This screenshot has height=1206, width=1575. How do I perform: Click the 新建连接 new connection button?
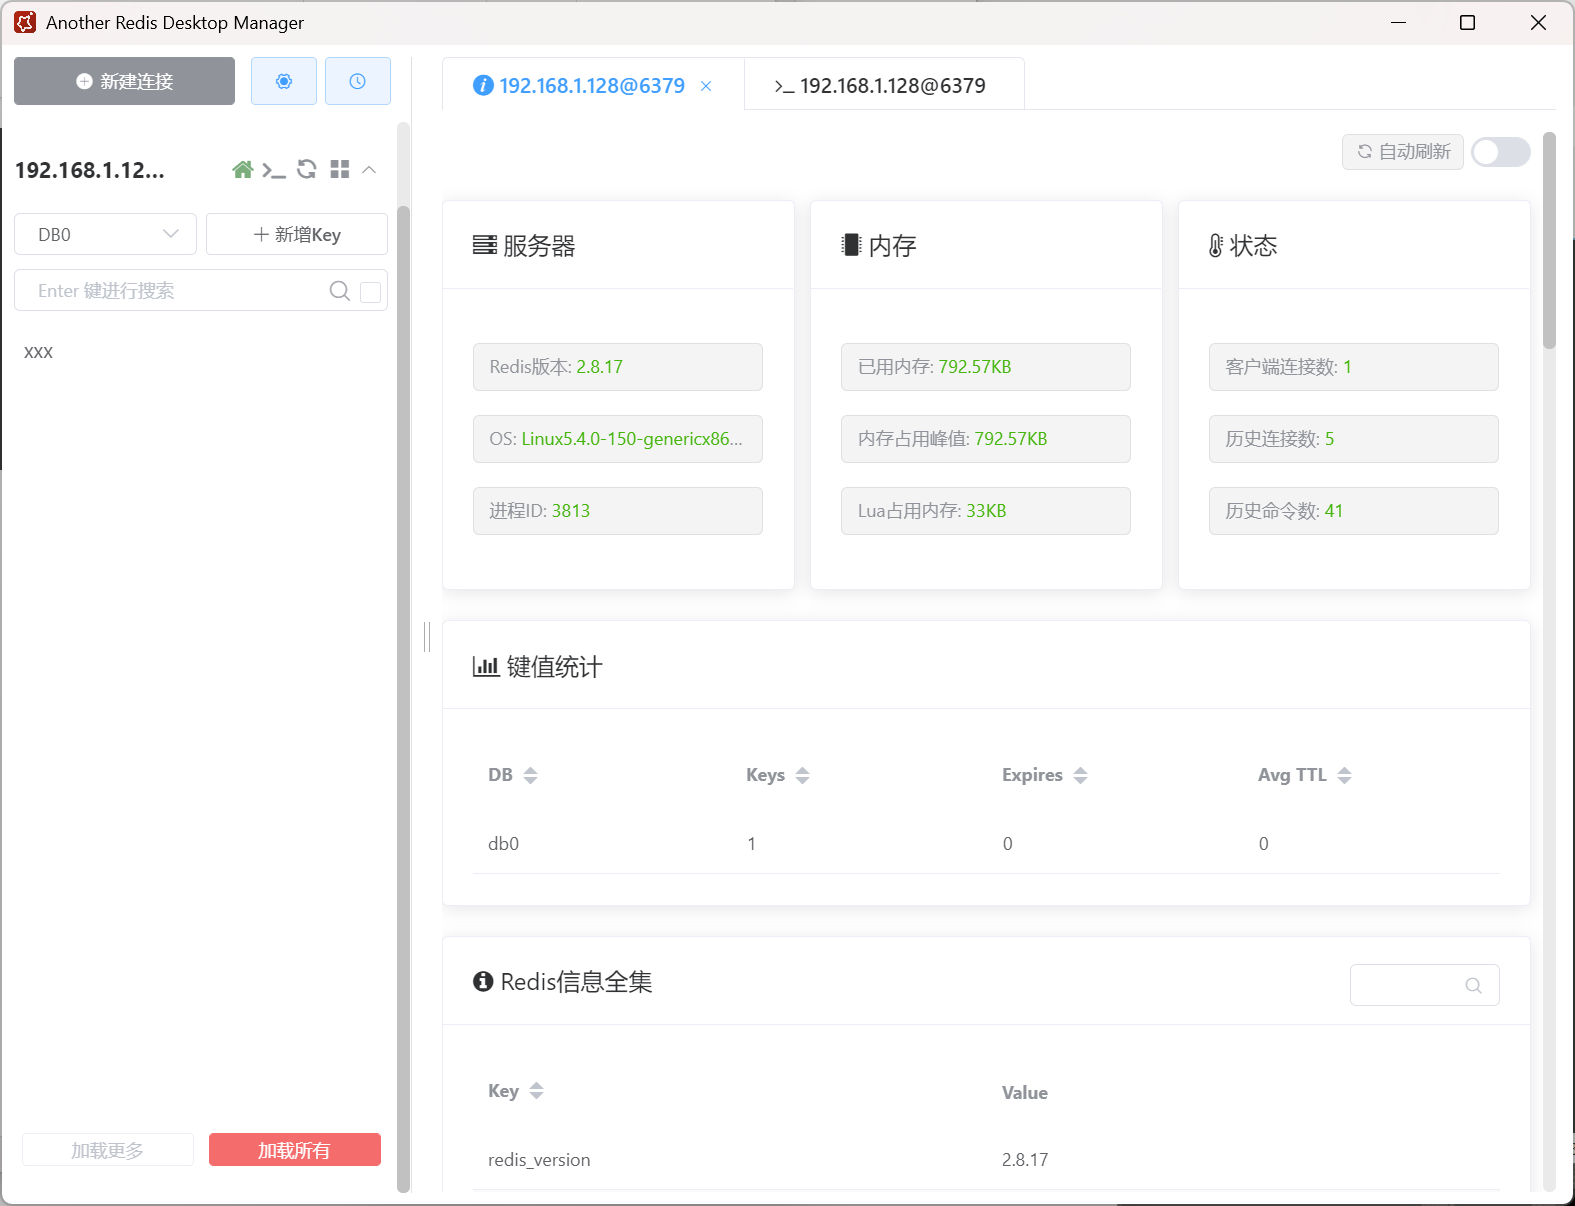[x=125, y=81]
